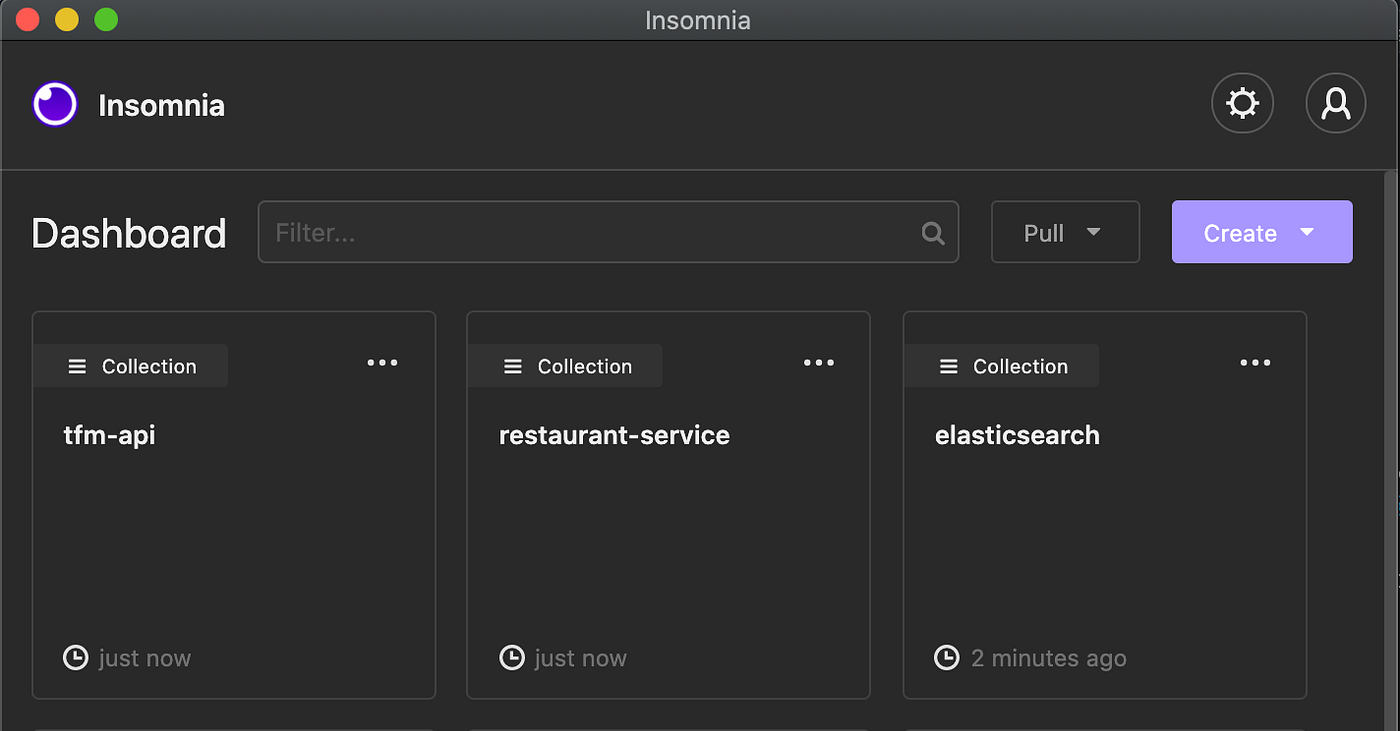Open the three-dots menu on the tfm-api card
This screenshot has height=731, width=1400.
pyautogui.click(x=382, y=363)
